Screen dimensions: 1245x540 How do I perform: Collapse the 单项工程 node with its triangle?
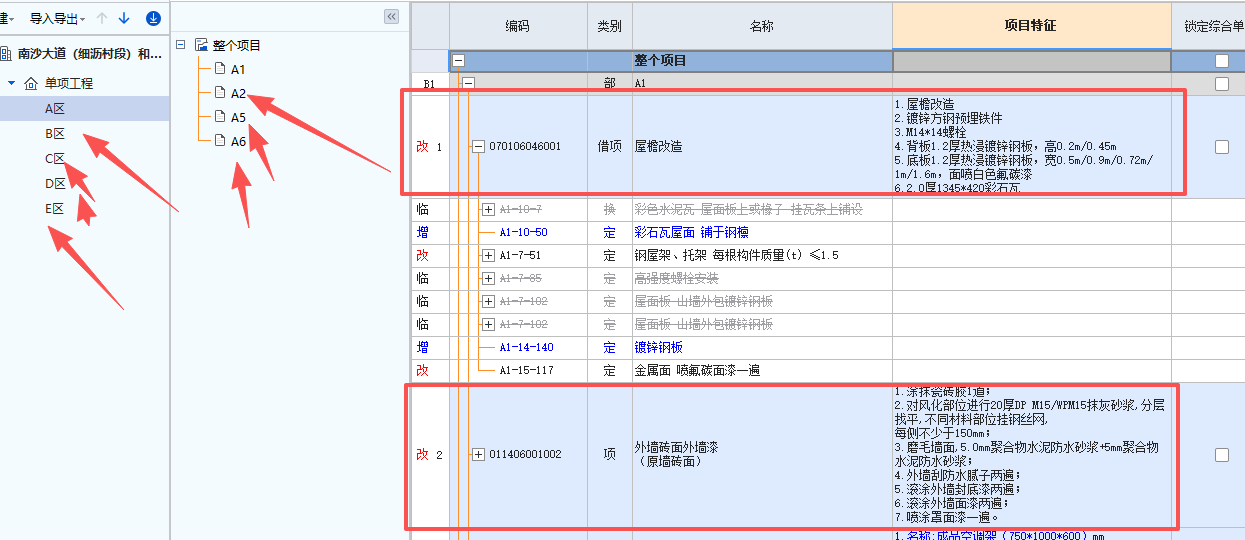pos(11,83)
